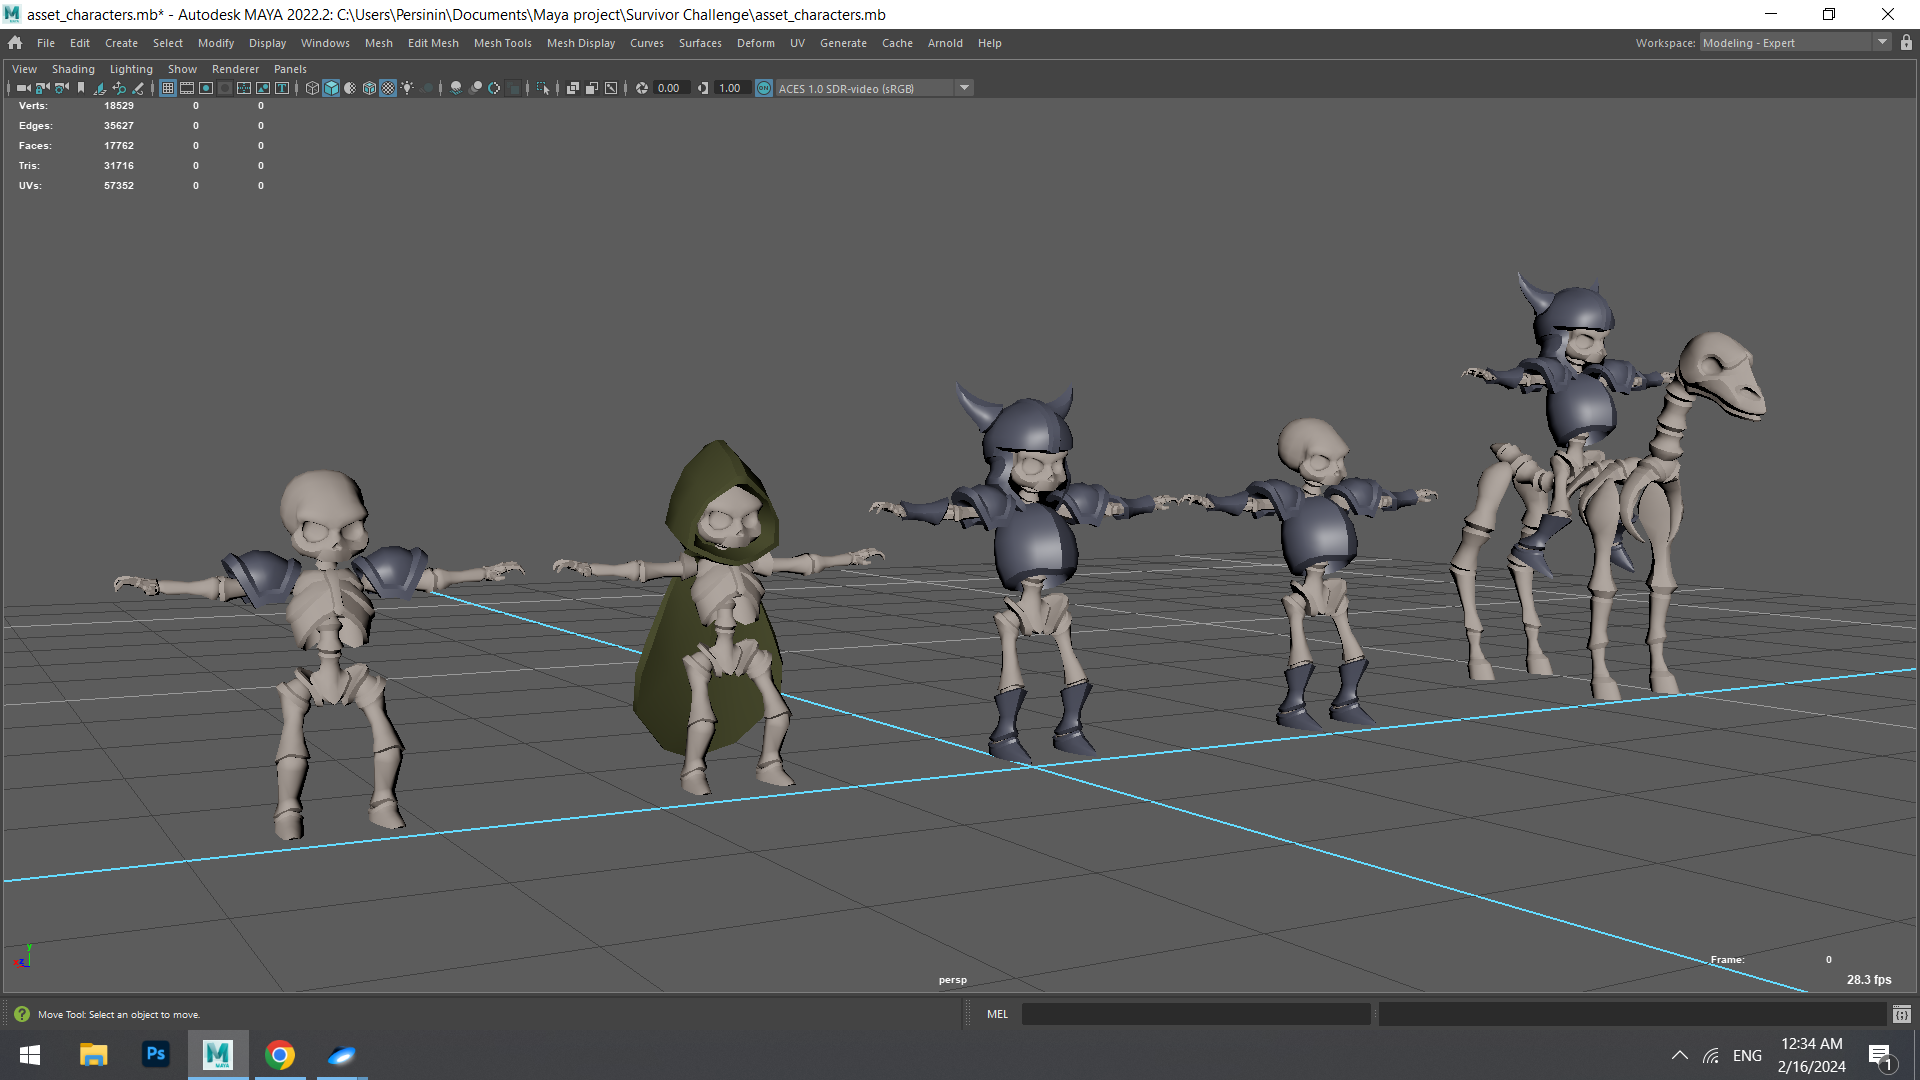This screenshot has height=1080, width=1920.
Task: Open the Deform menu
Action: pyautogui.click(x=755, y=43)
